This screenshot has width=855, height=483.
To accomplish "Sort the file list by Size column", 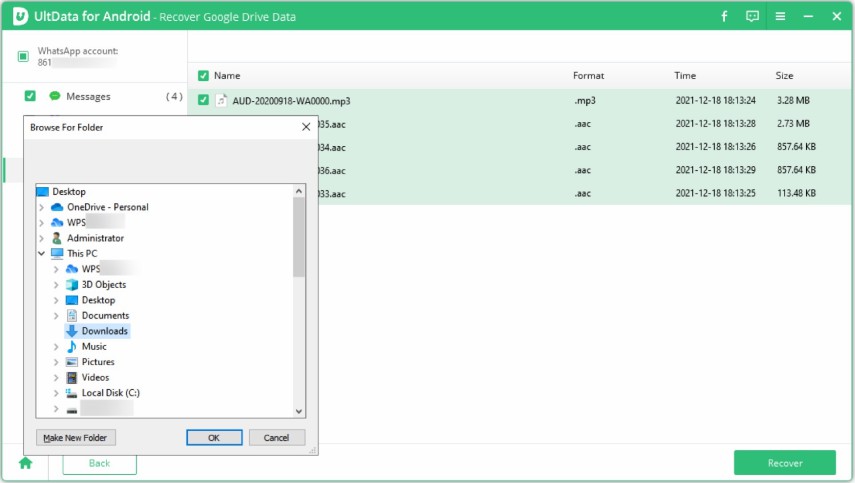I will point(784,76).
